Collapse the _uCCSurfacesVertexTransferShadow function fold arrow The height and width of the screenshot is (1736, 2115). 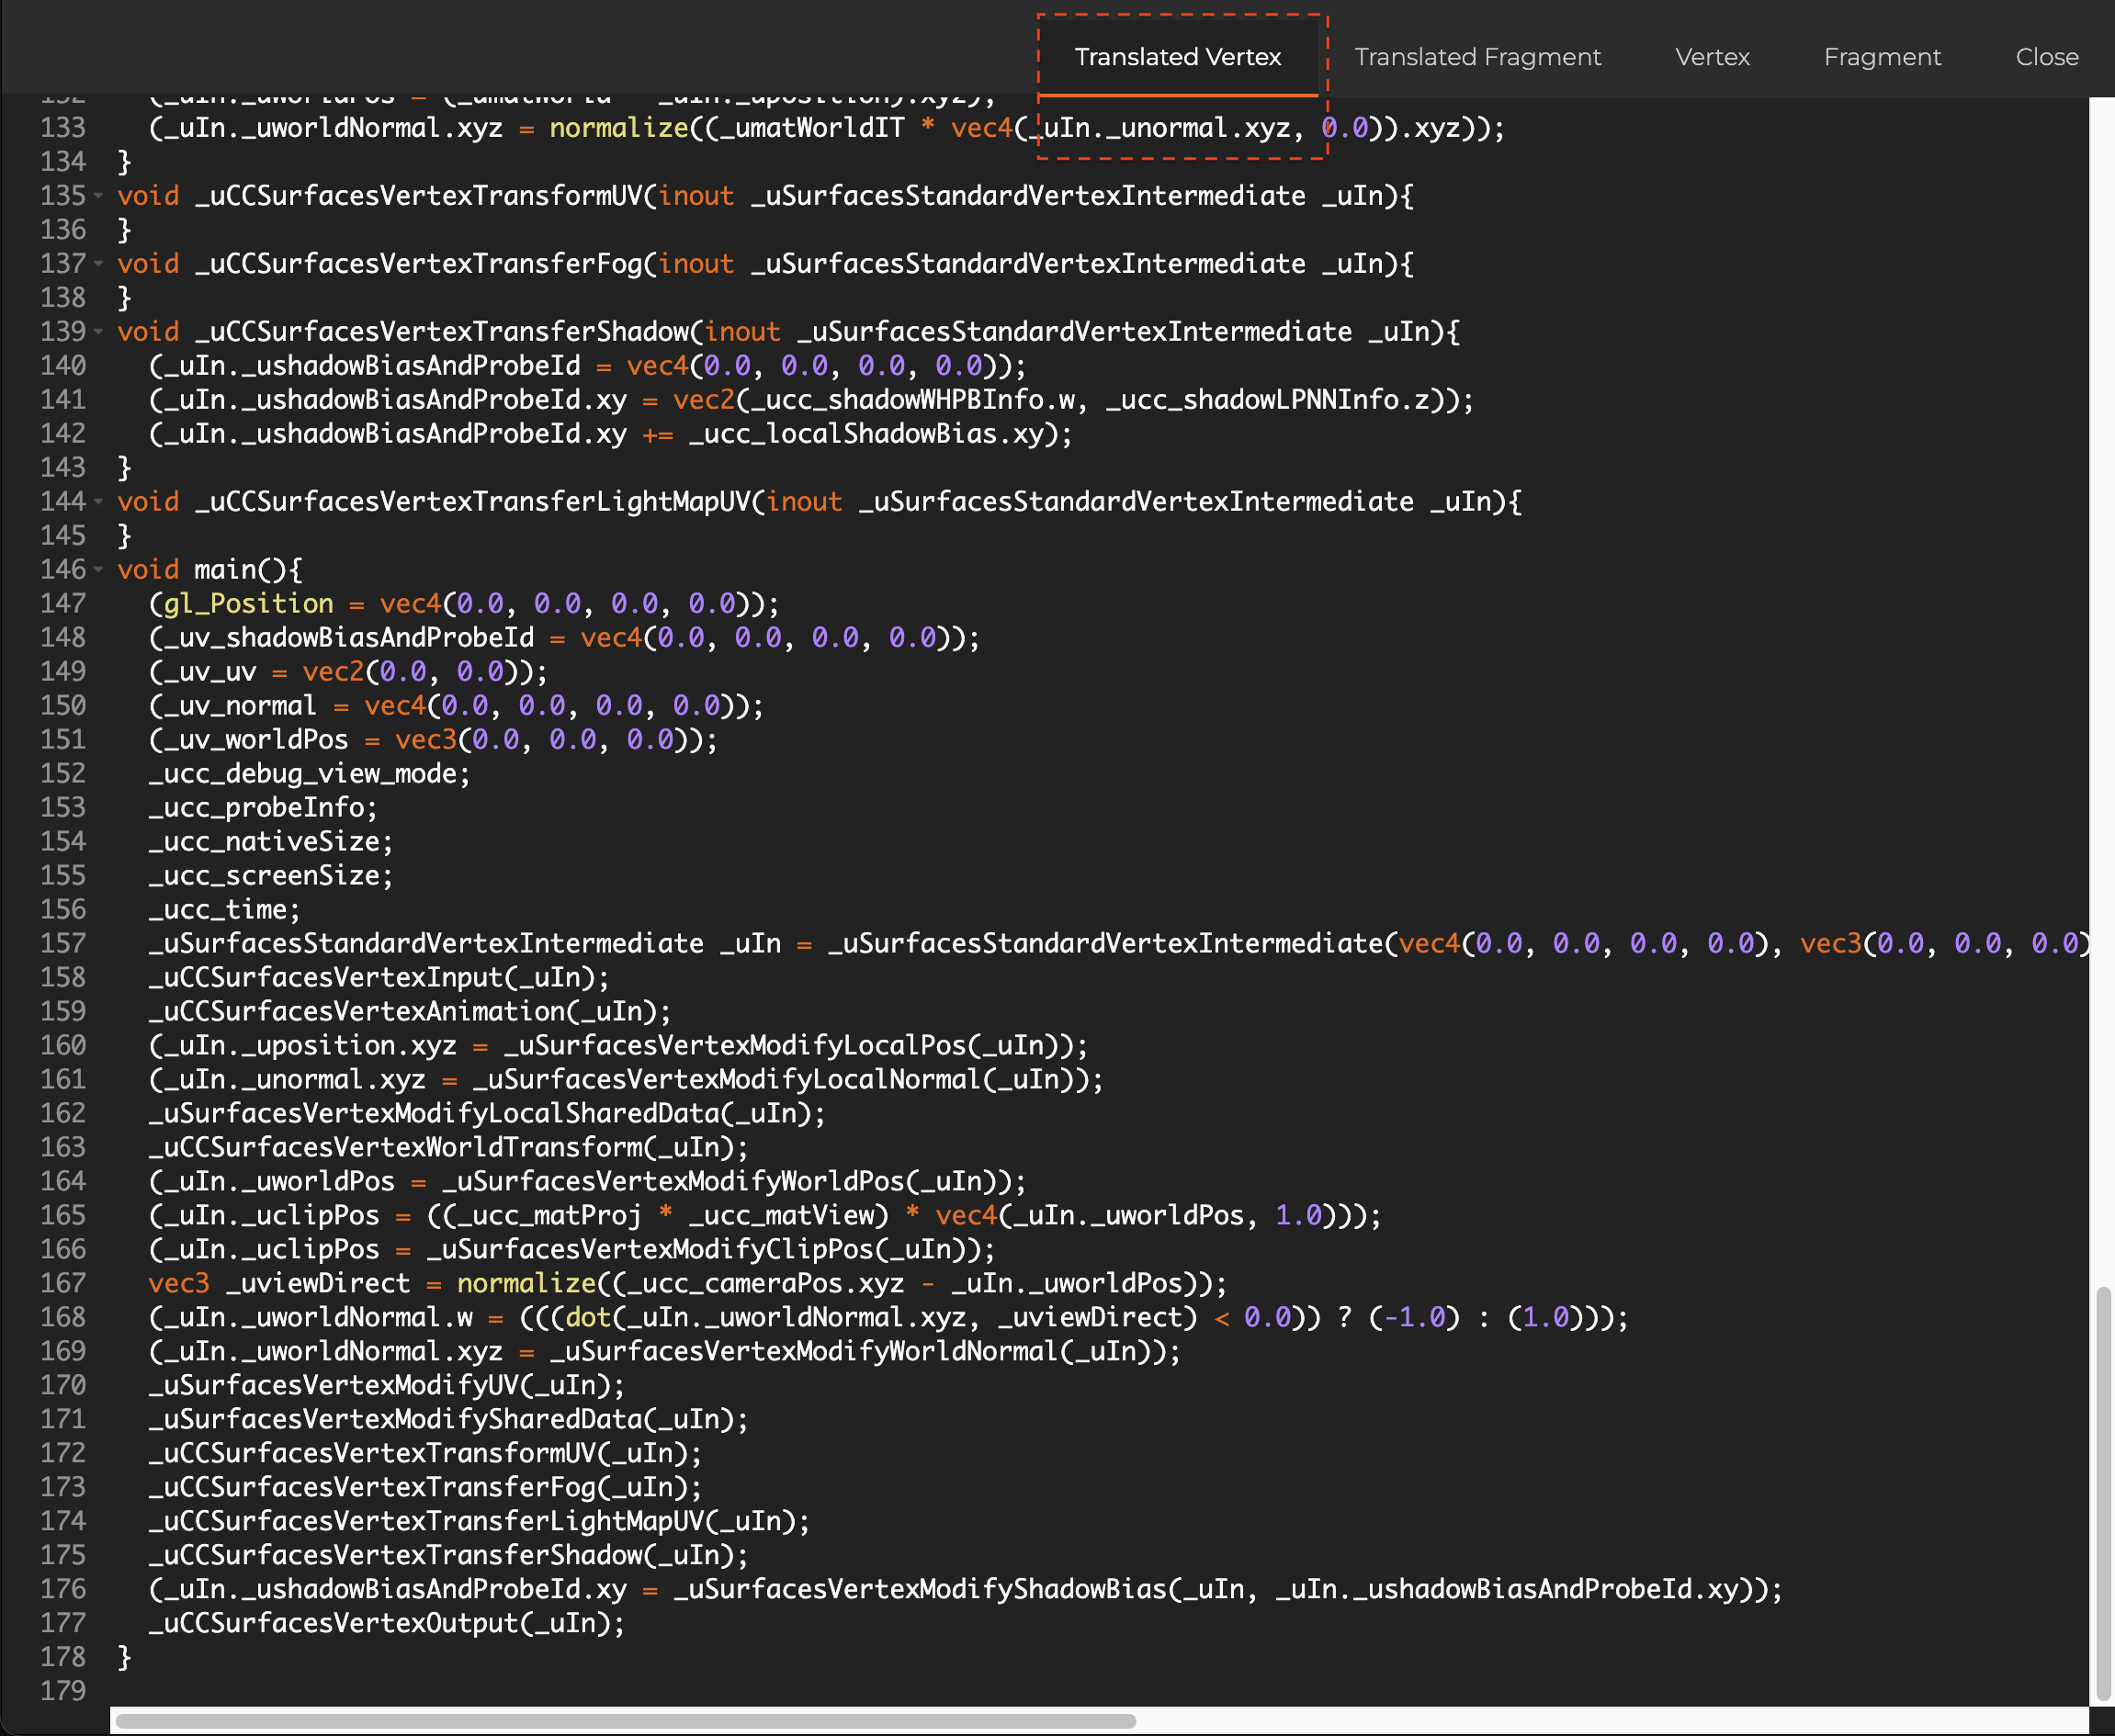click(98, 332)
